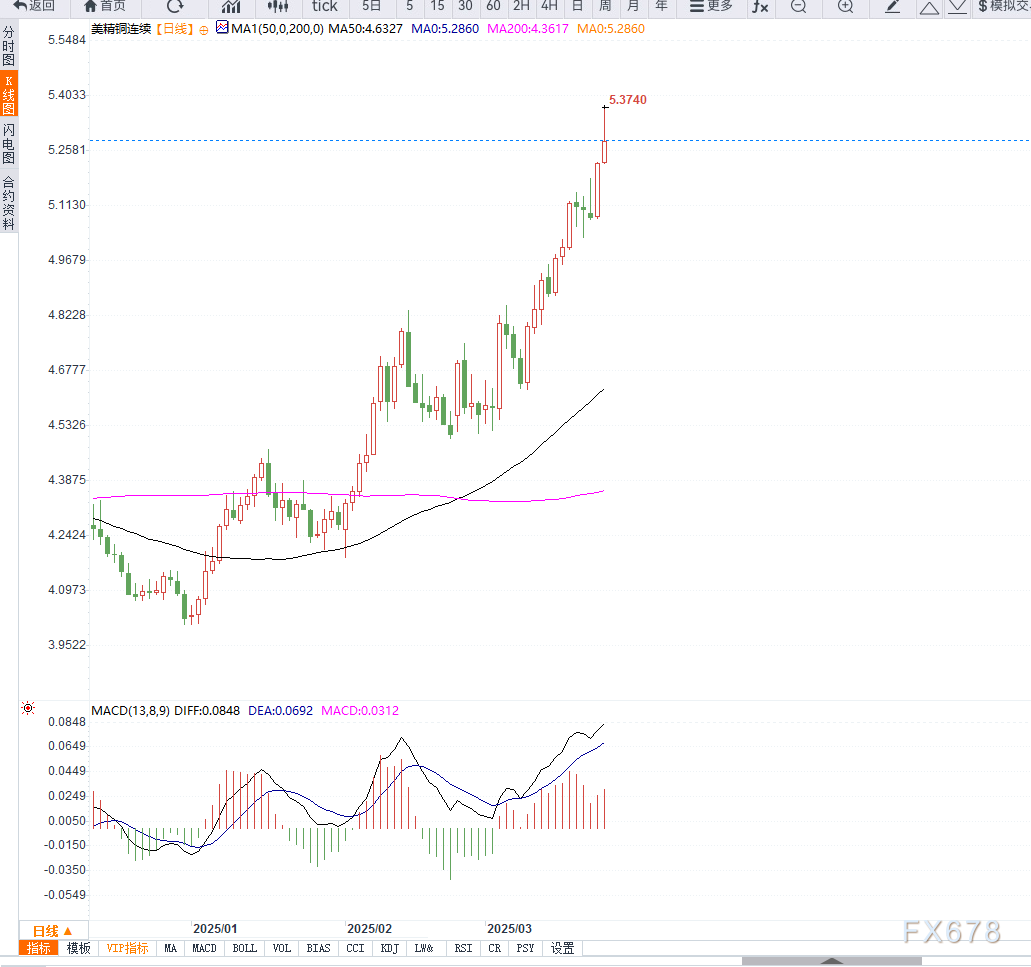Switch to the KDJ indicator tab
1031x967 pixels.
[x=389, y=948]
